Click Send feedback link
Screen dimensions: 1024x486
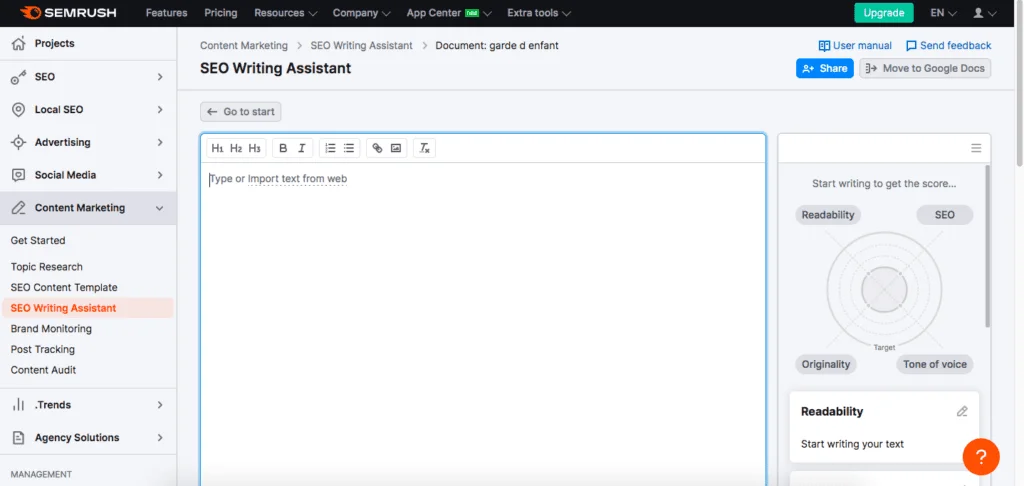point(948,46)
